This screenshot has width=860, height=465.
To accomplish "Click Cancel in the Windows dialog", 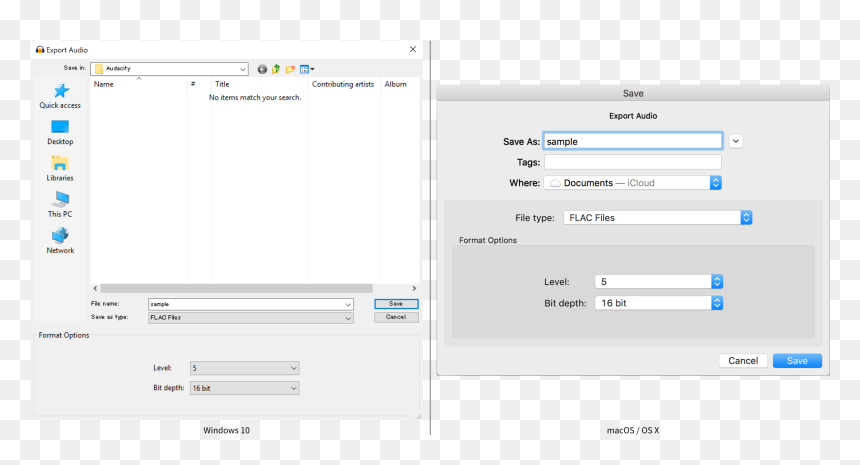I will point(396,317).
